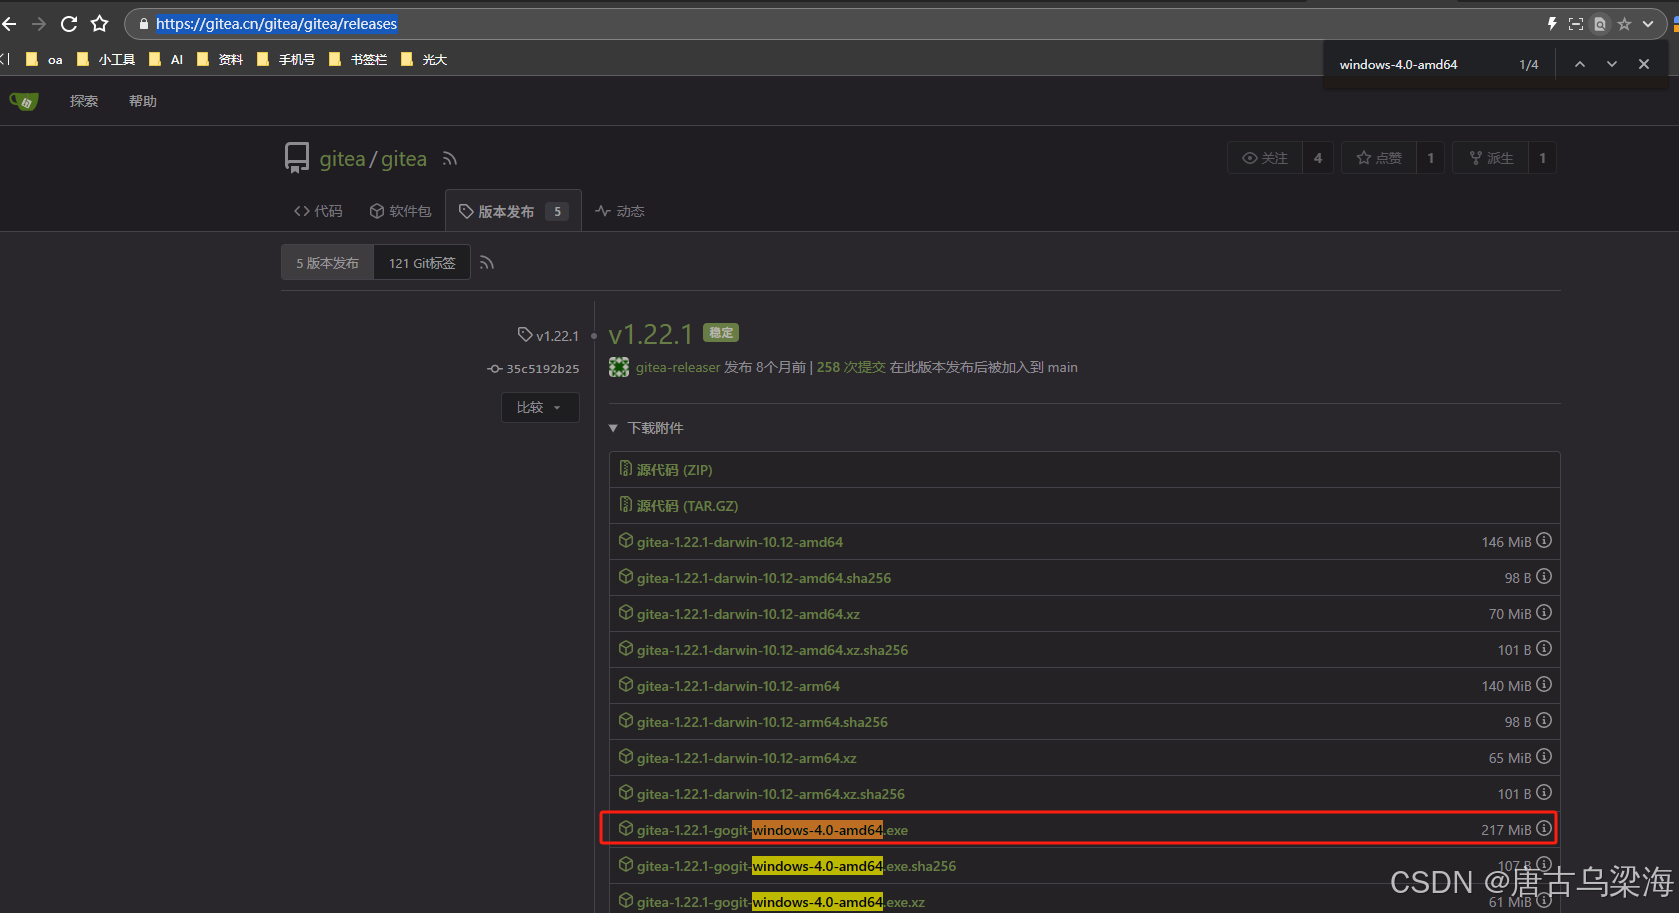Open the fork count next to 派生

point(1543,158)
